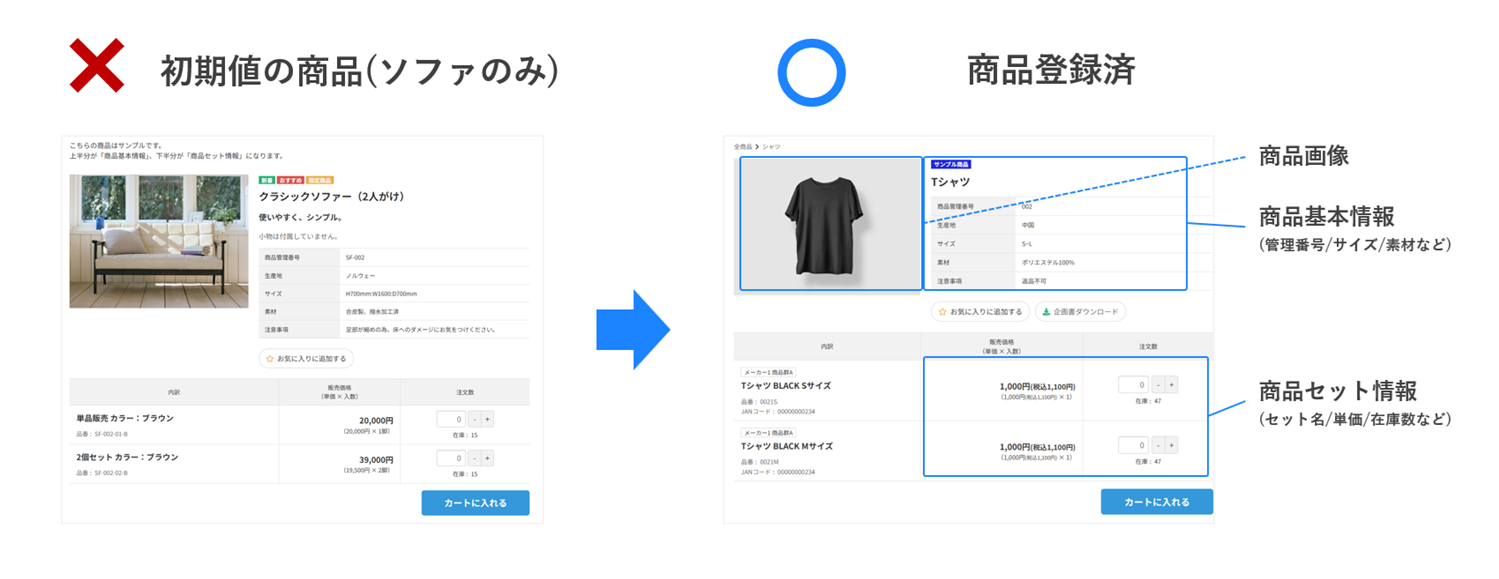Image resolution: width=1499 pixels, height=579 pixels.
Task: Click quantity field for Tシャツ BLACK Mサイズ
Action: (x=1133, y=445)
